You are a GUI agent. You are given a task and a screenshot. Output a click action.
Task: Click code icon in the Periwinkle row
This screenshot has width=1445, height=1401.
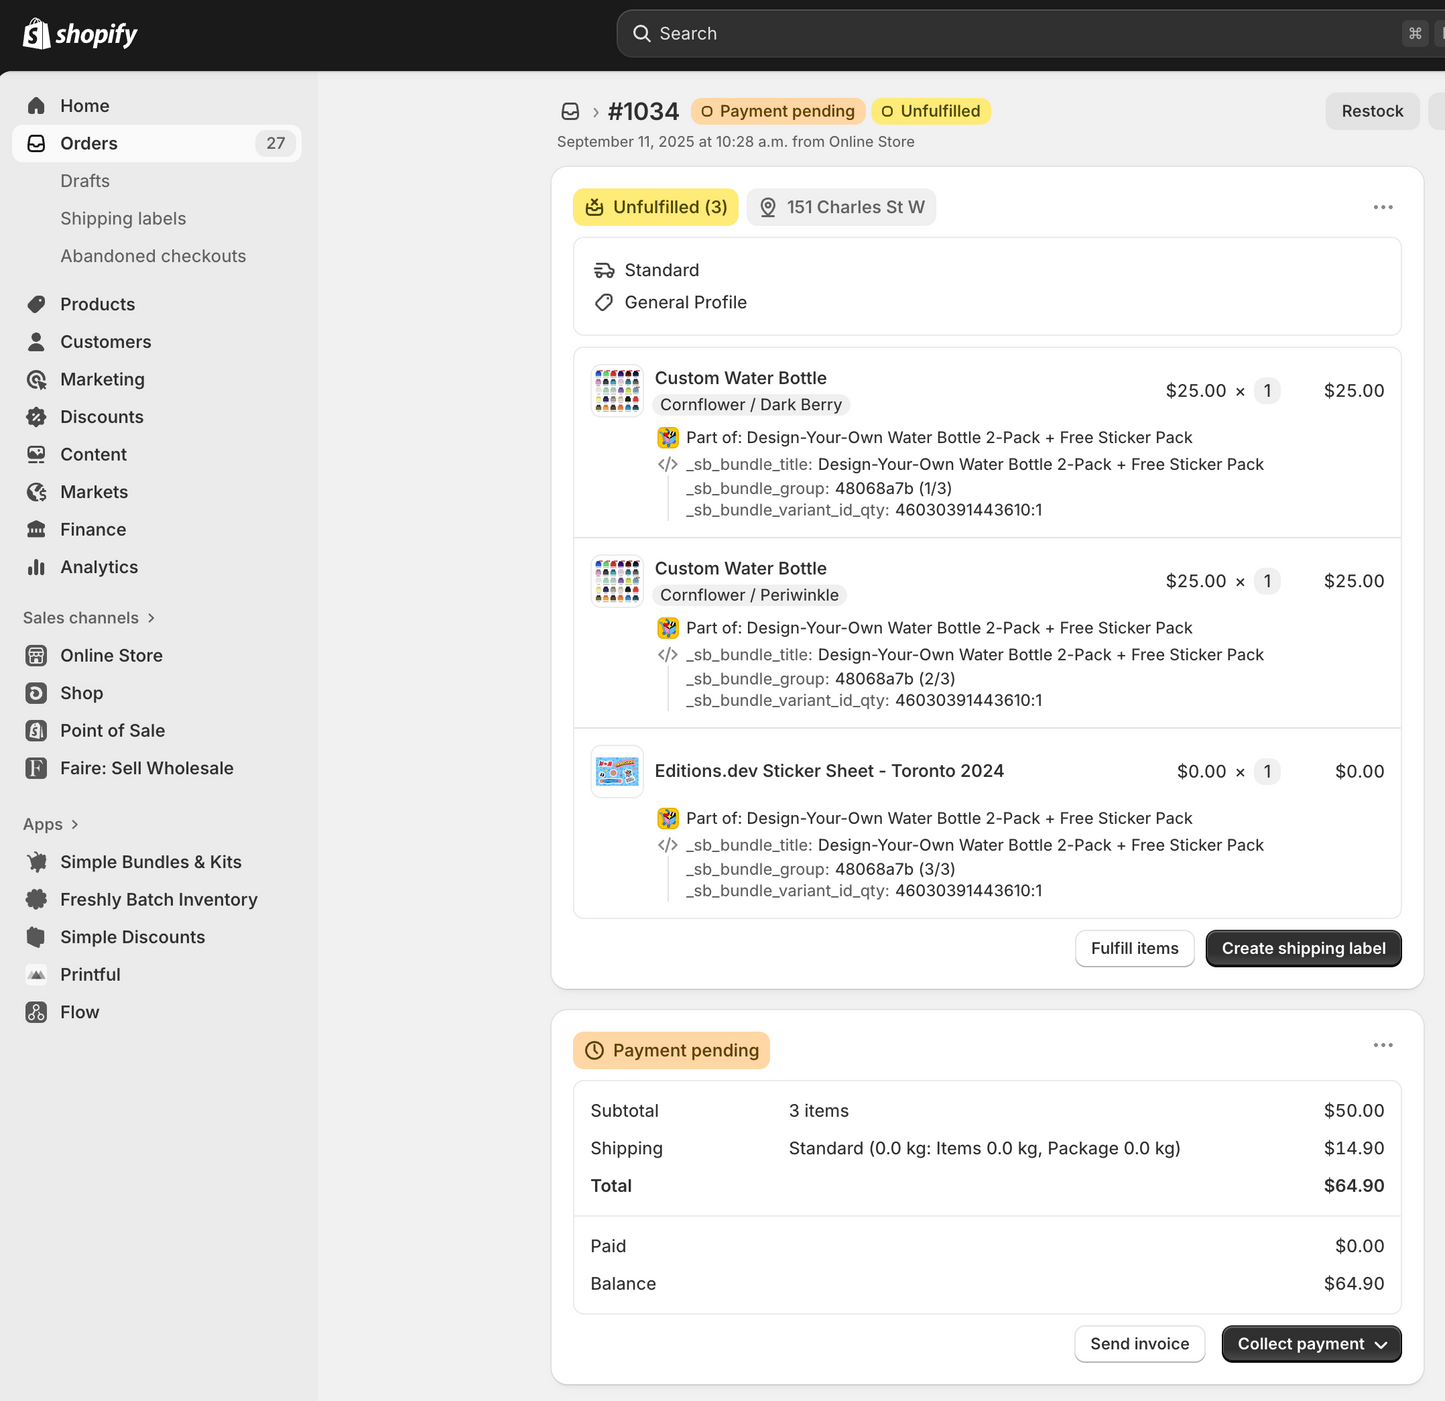[x=668, y=655]
